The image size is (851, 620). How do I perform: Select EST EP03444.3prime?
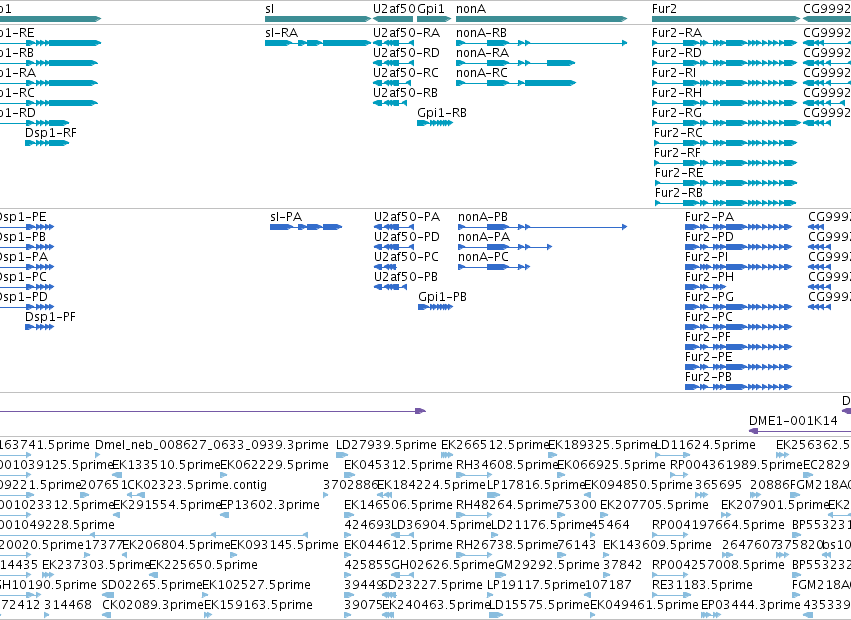click(x=751, y=605)
